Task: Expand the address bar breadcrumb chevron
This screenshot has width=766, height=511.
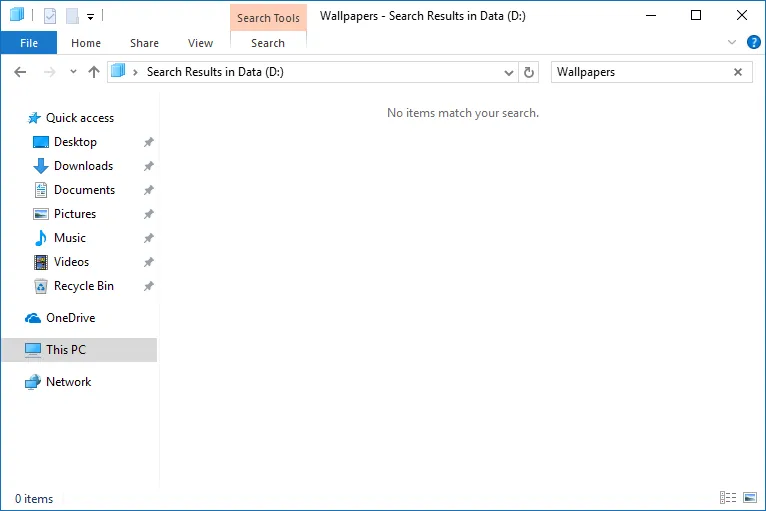Action: tap(135, 72)
